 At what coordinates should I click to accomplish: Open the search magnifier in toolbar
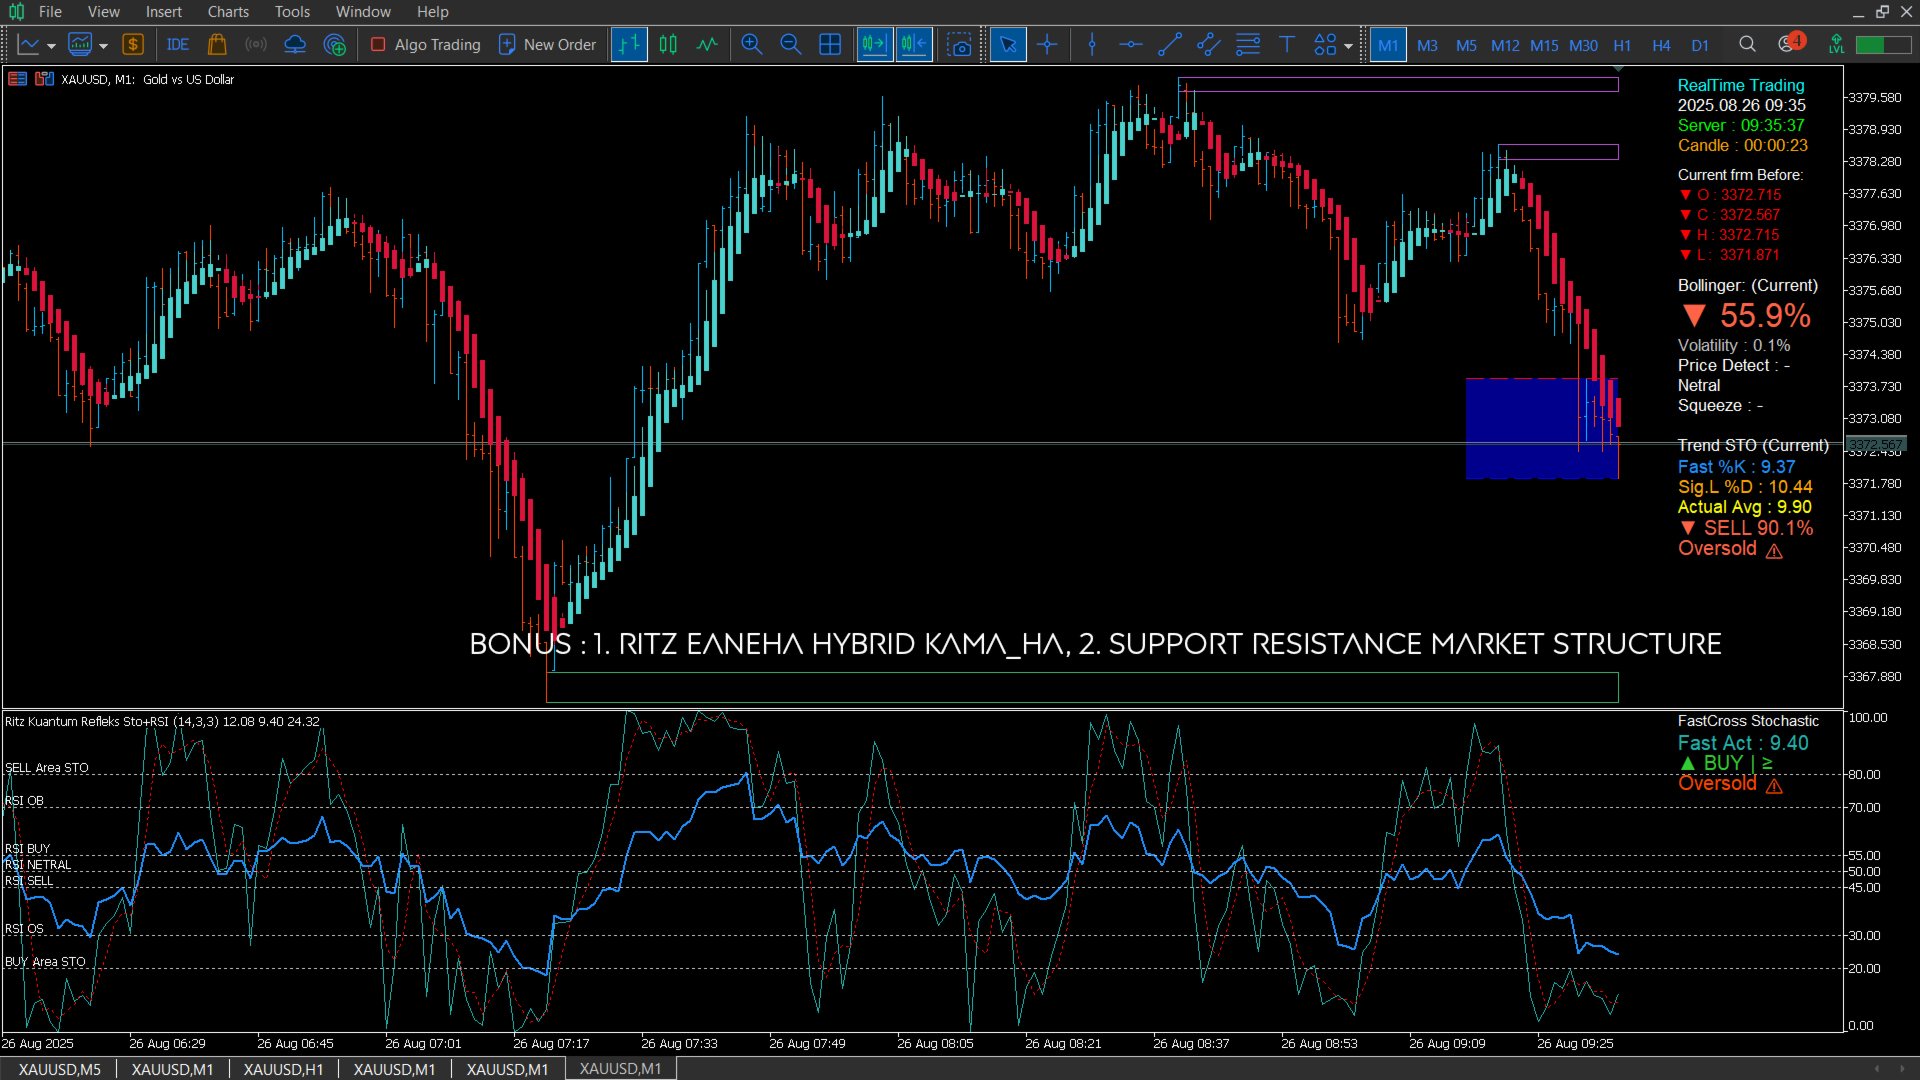[x=1747, y=45]
